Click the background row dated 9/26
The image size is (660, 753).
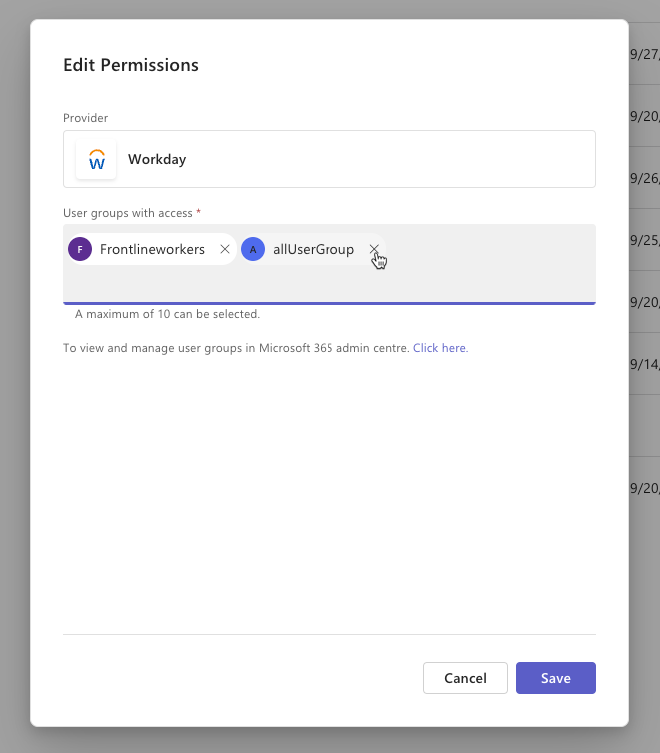(644, 178)
